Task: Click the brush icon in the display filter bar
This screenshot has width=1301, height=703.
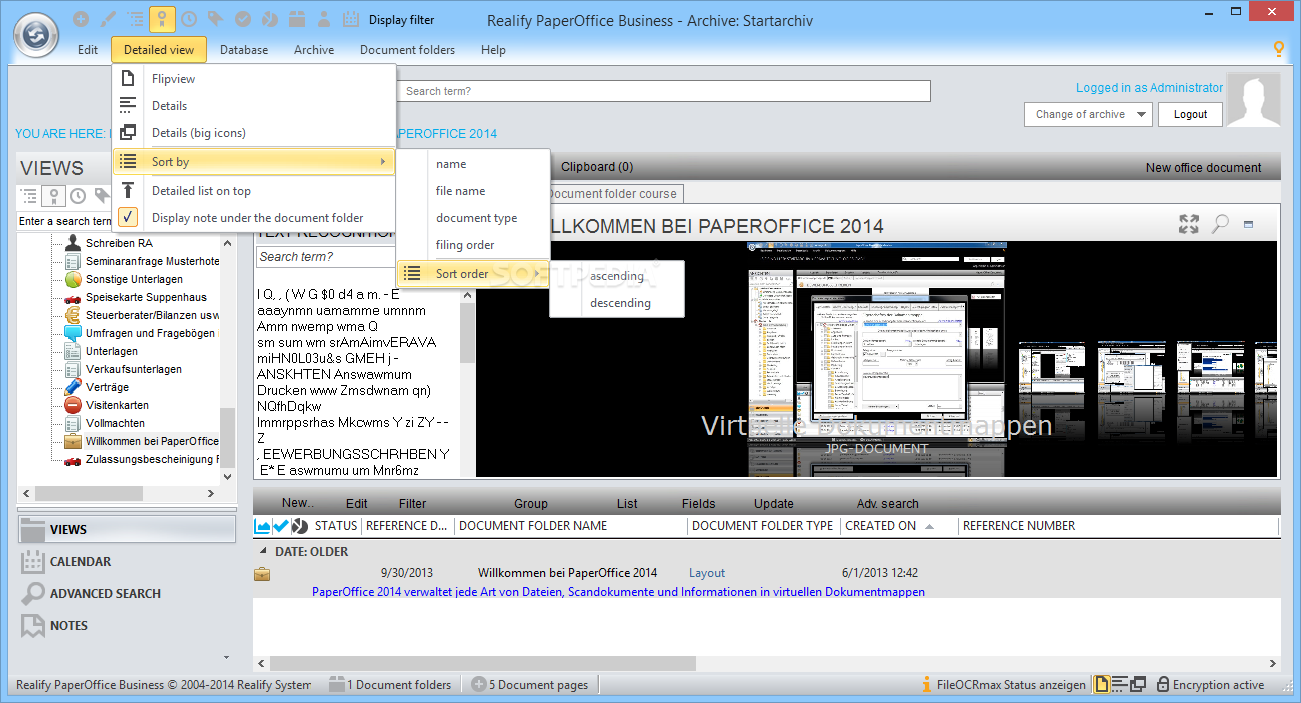Action: point(109,19)
